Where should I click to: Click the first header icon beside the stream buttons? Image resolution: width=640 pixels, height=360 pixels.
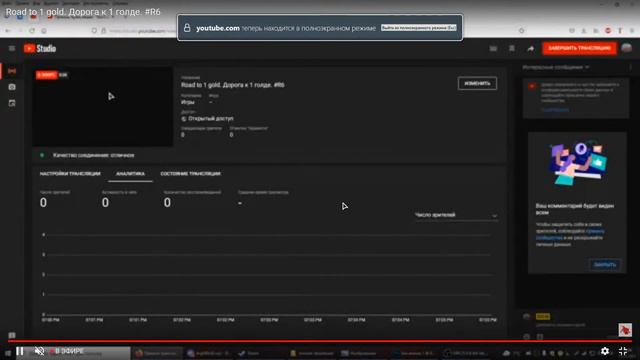tap(493, 49)
